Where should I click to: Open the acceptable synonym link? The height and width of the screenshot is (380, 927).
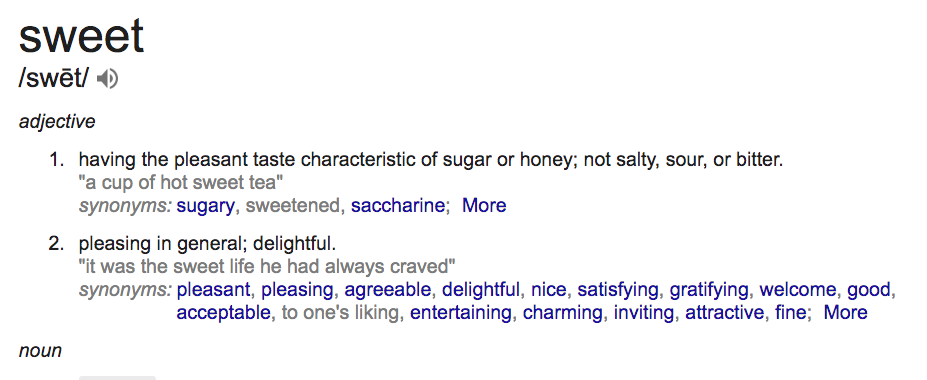point(223,312)
